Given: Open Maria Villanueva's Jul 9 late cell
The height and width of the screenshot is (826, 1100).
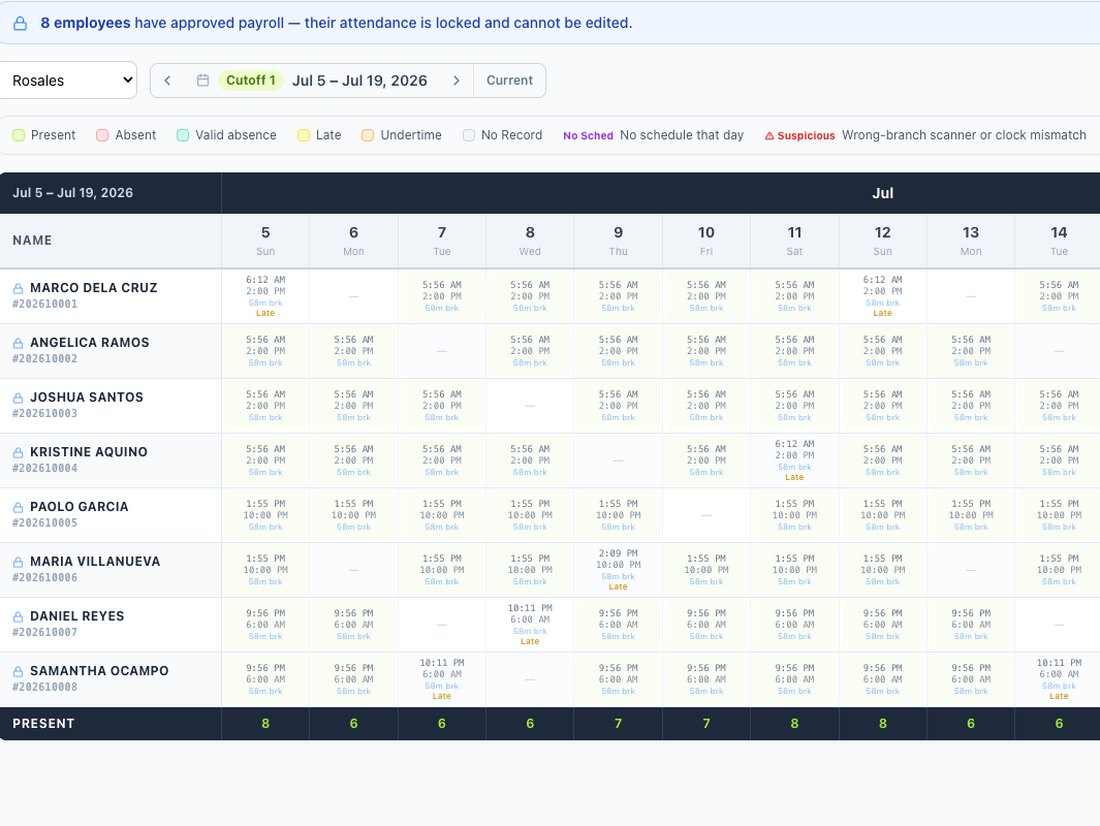Looking at the screenshot, I should click(x=618, y=570).
